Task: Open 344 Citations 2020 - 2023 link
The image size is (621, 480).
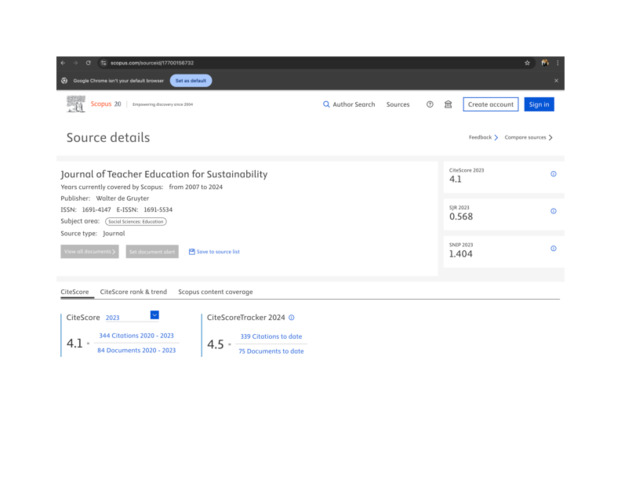Action: [x=136, y=335]
